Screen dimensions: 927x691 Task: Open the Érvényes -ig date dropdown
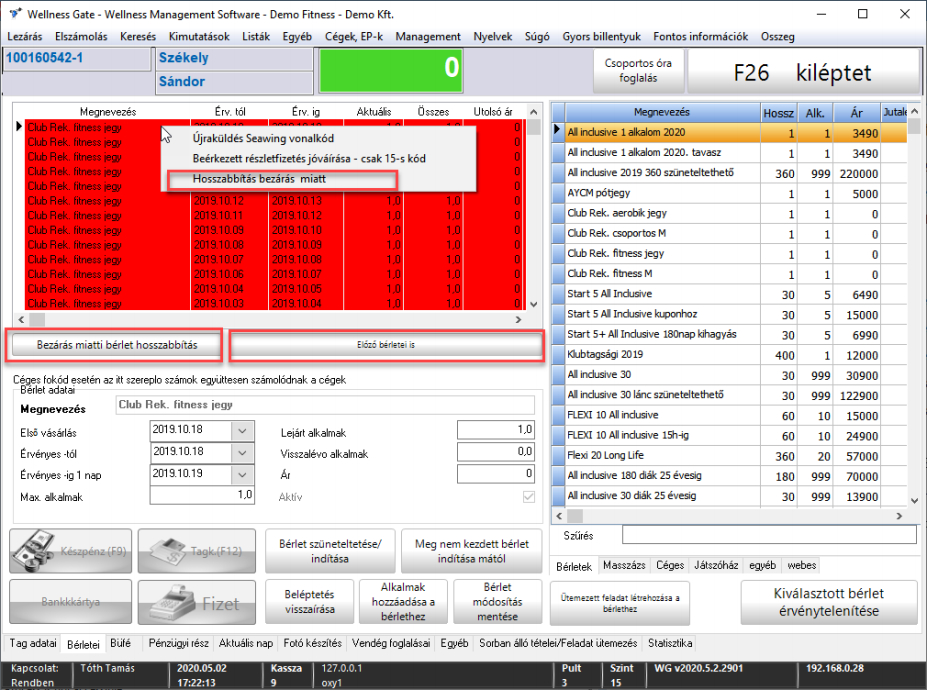[242, 475]
